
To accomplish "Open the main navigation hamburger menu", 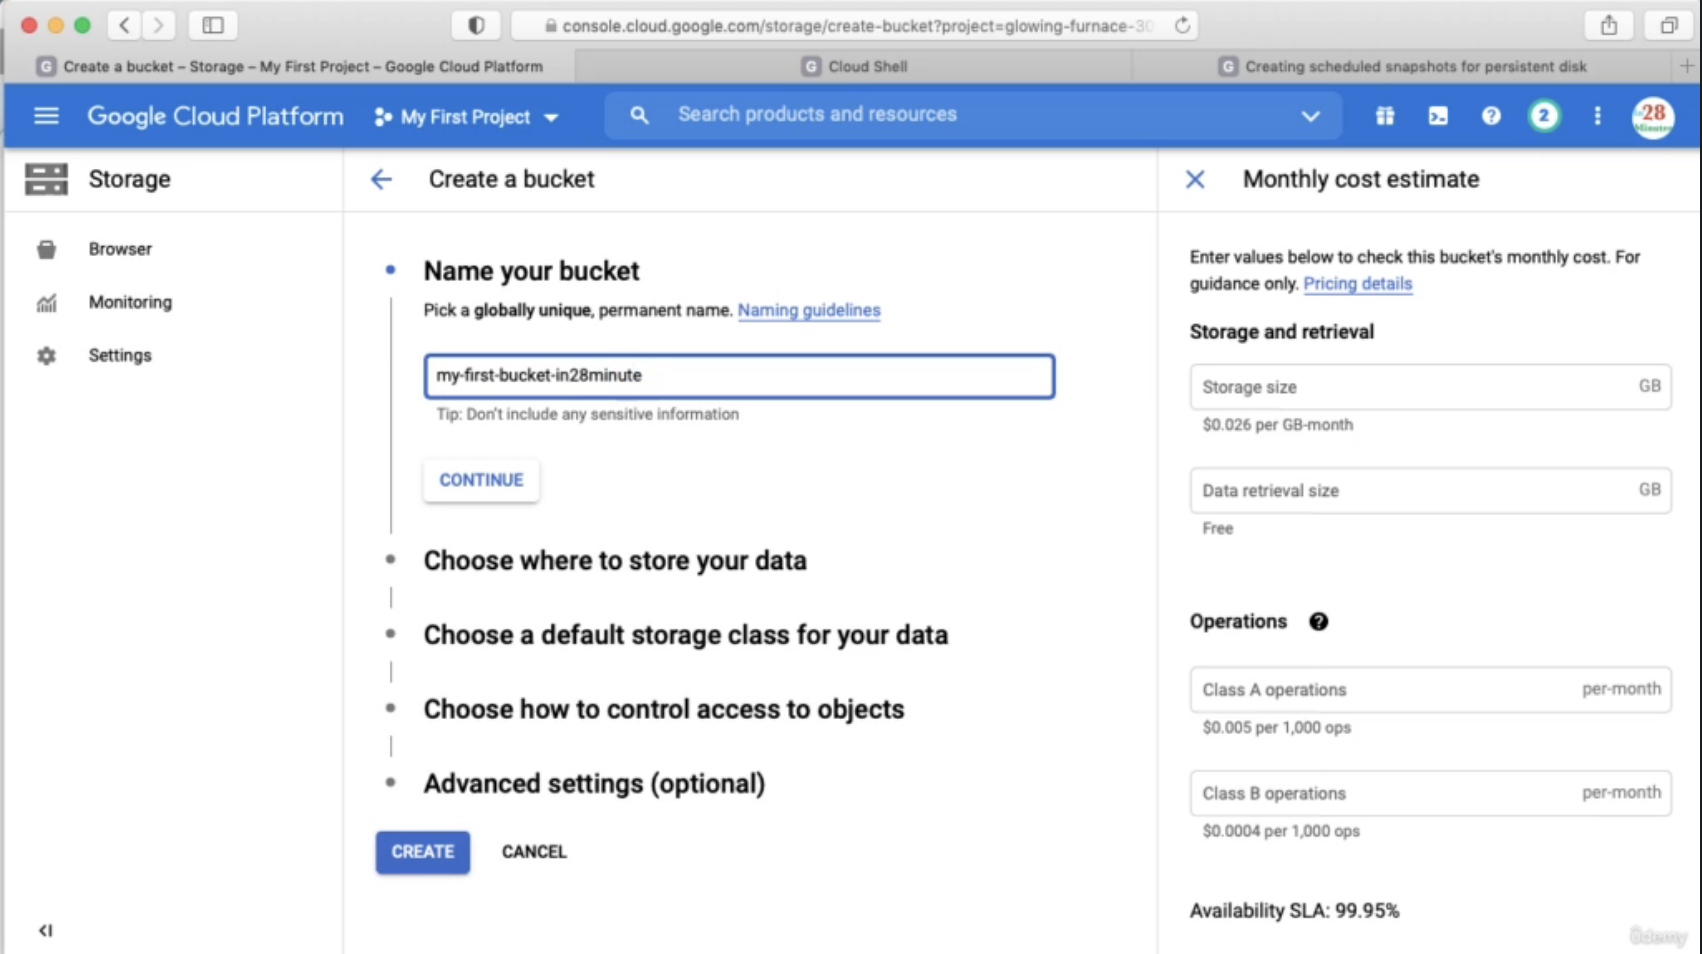I will click(x=46, y=116).
